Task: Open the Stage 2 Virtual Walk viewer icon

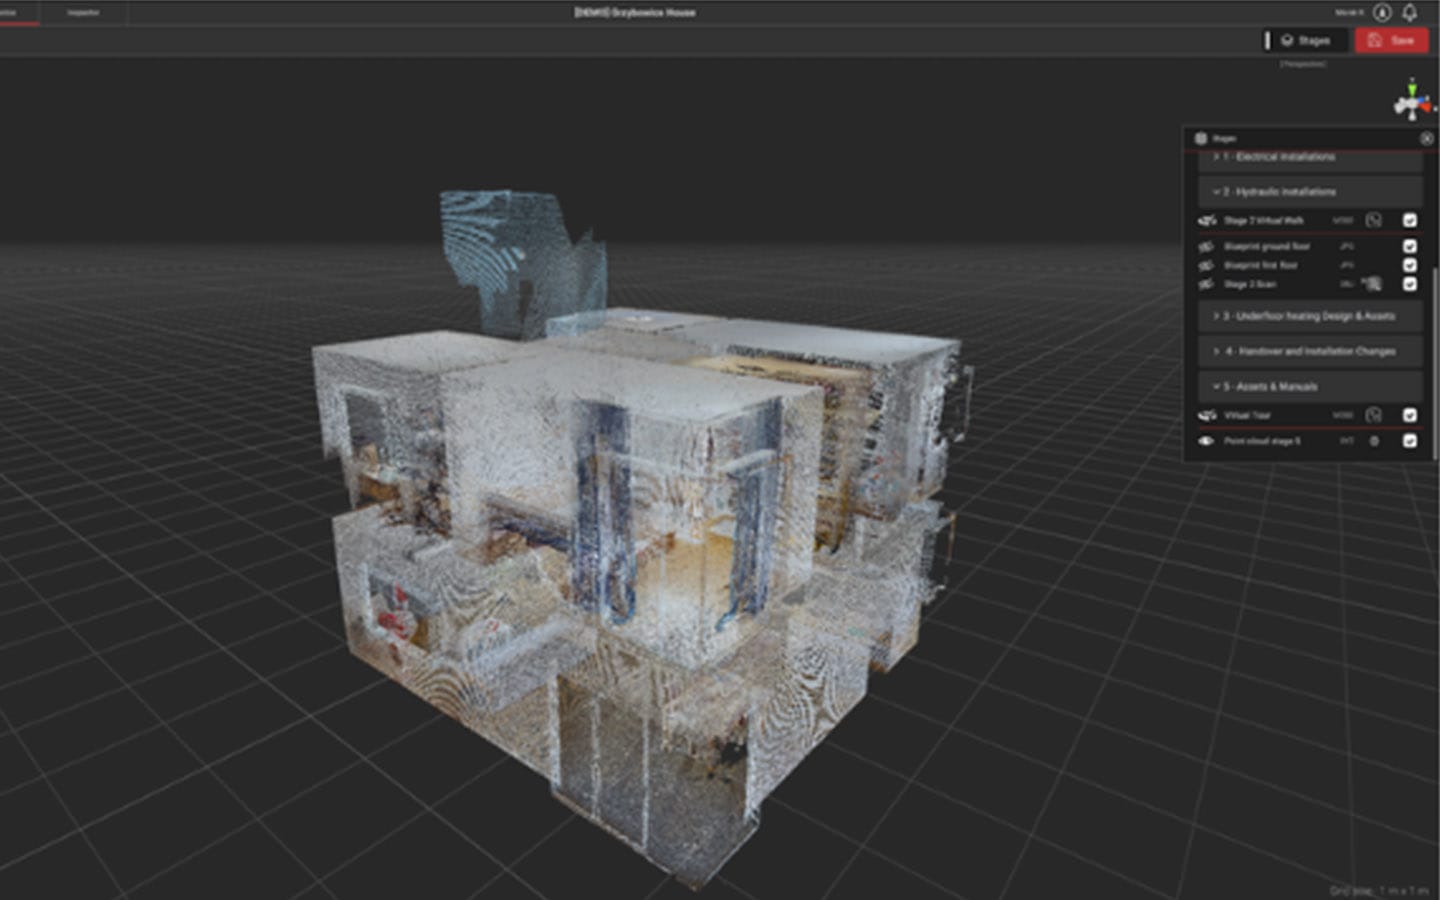Action: click(x=1374, y=221)
